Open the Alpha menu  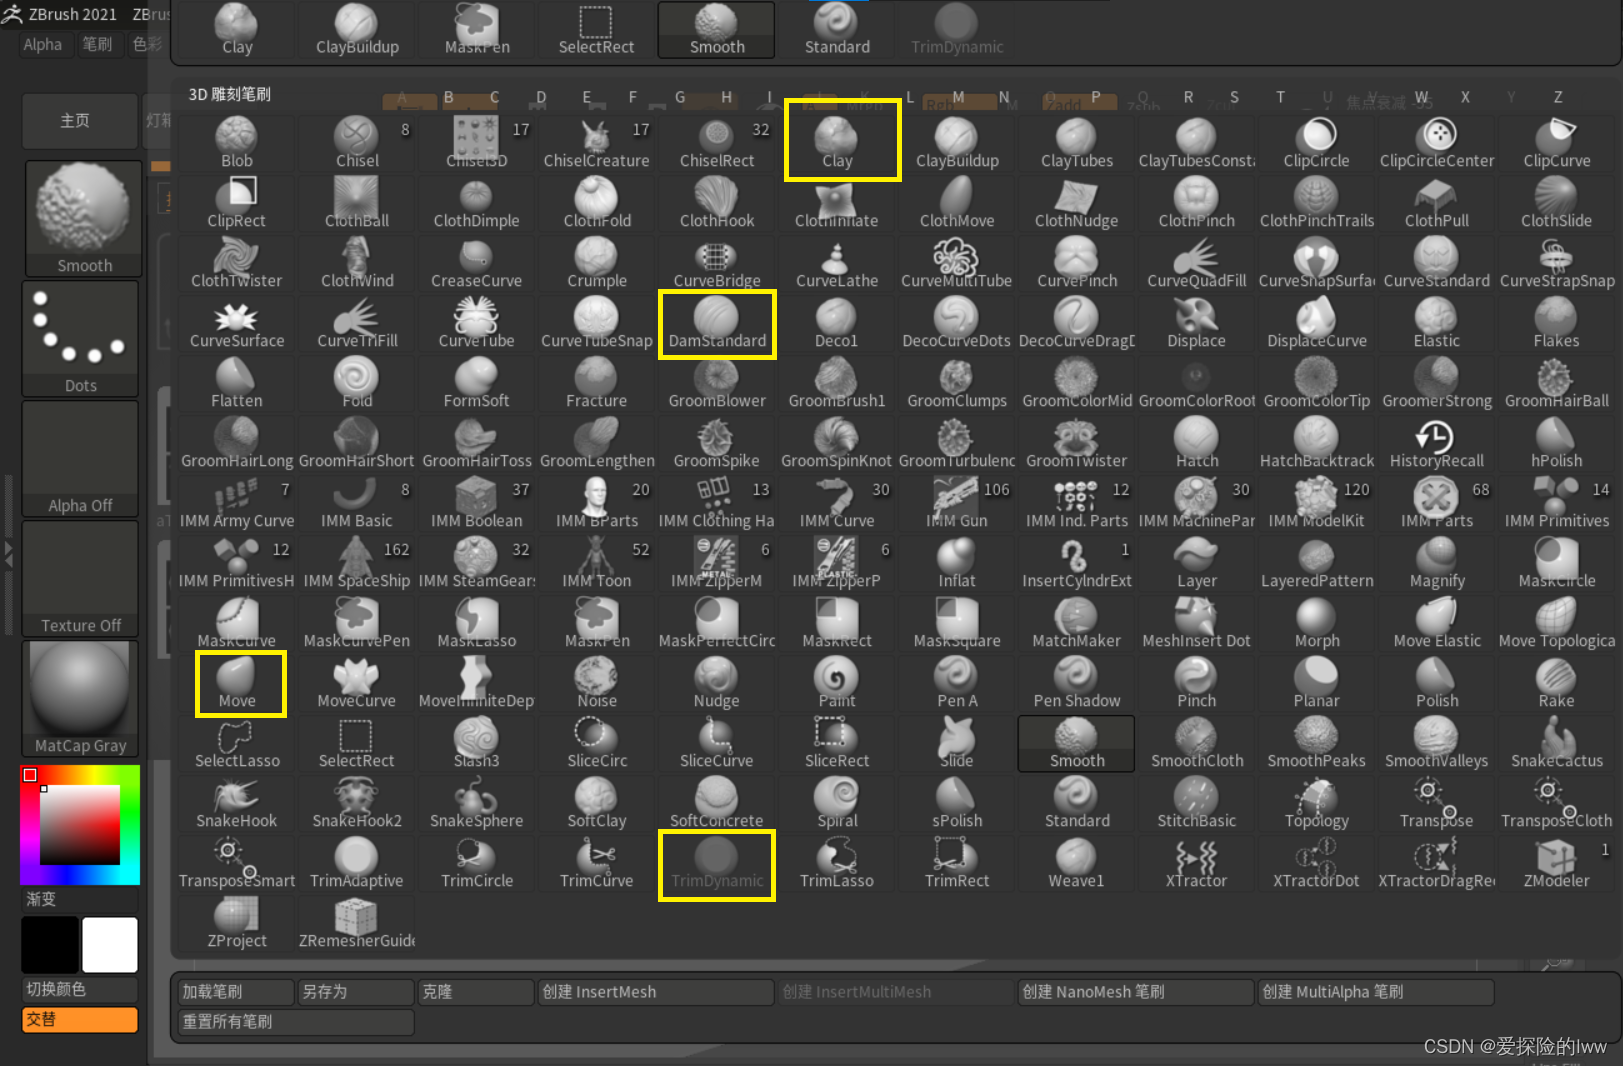(43, 44)
